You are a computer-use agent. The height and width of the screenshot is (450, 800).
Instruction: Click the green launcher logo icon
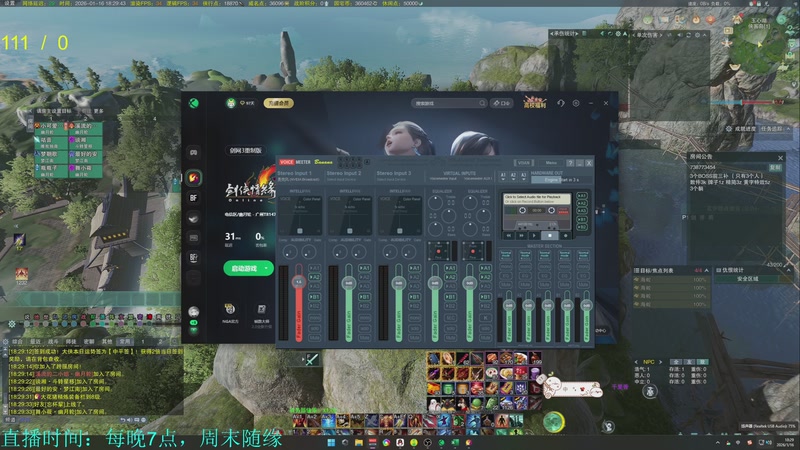(x=194, y=103)
